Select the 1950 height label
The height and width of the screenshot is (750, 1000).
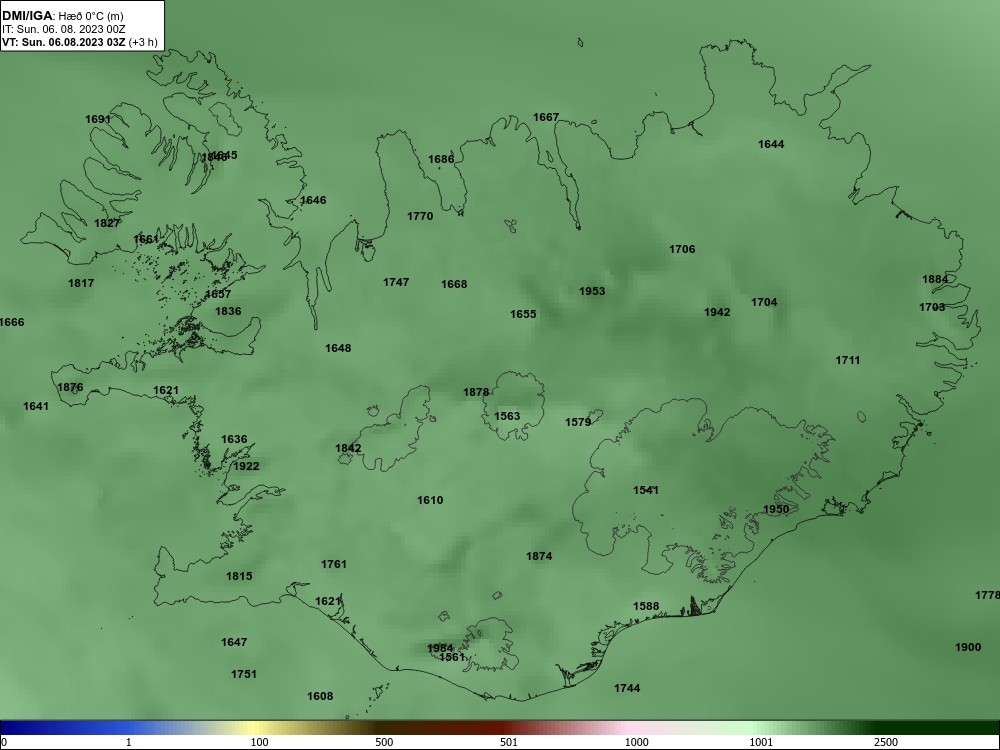pos(776,510)
